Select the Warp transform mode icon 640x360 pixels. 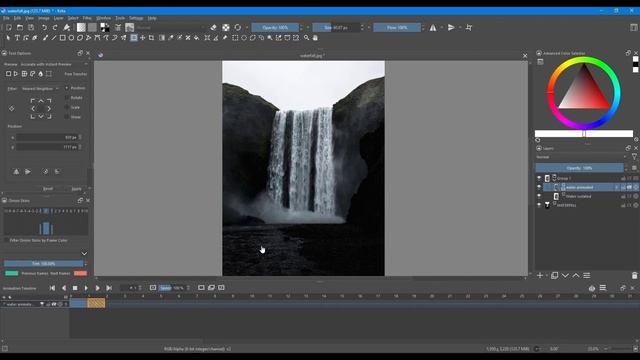24,74
